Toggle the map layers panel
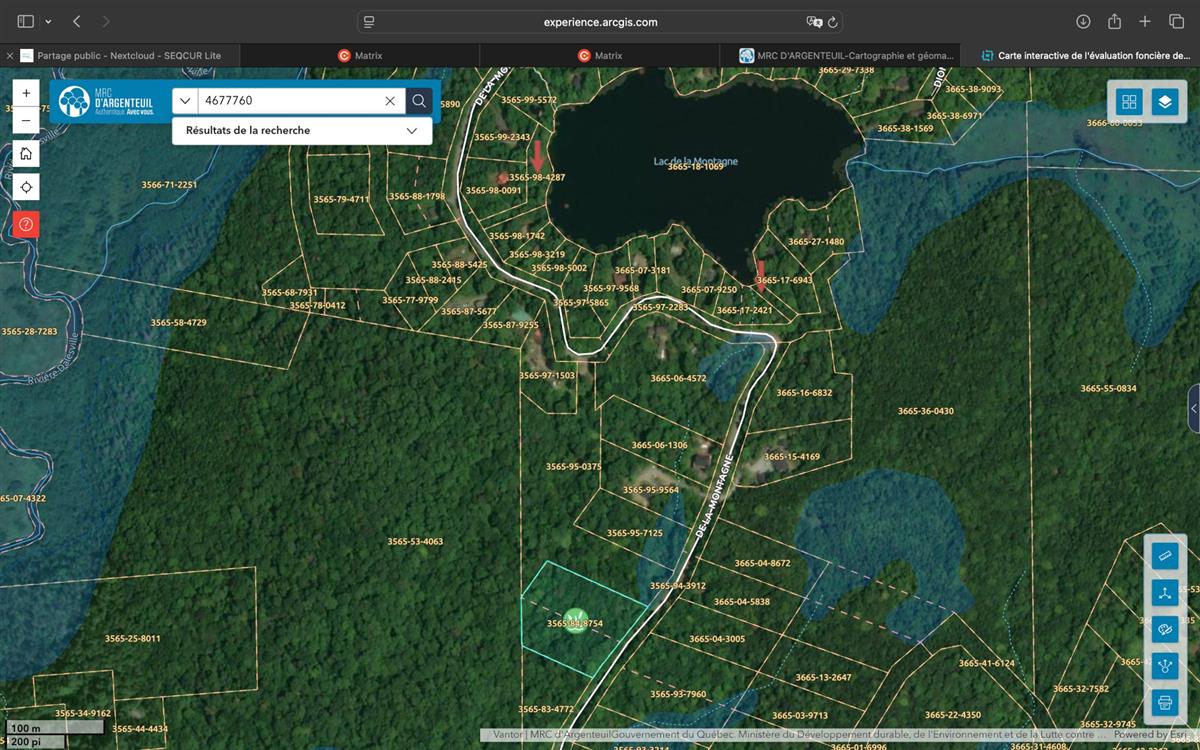Screen dimensions: 1200x750 [1165, 102]
